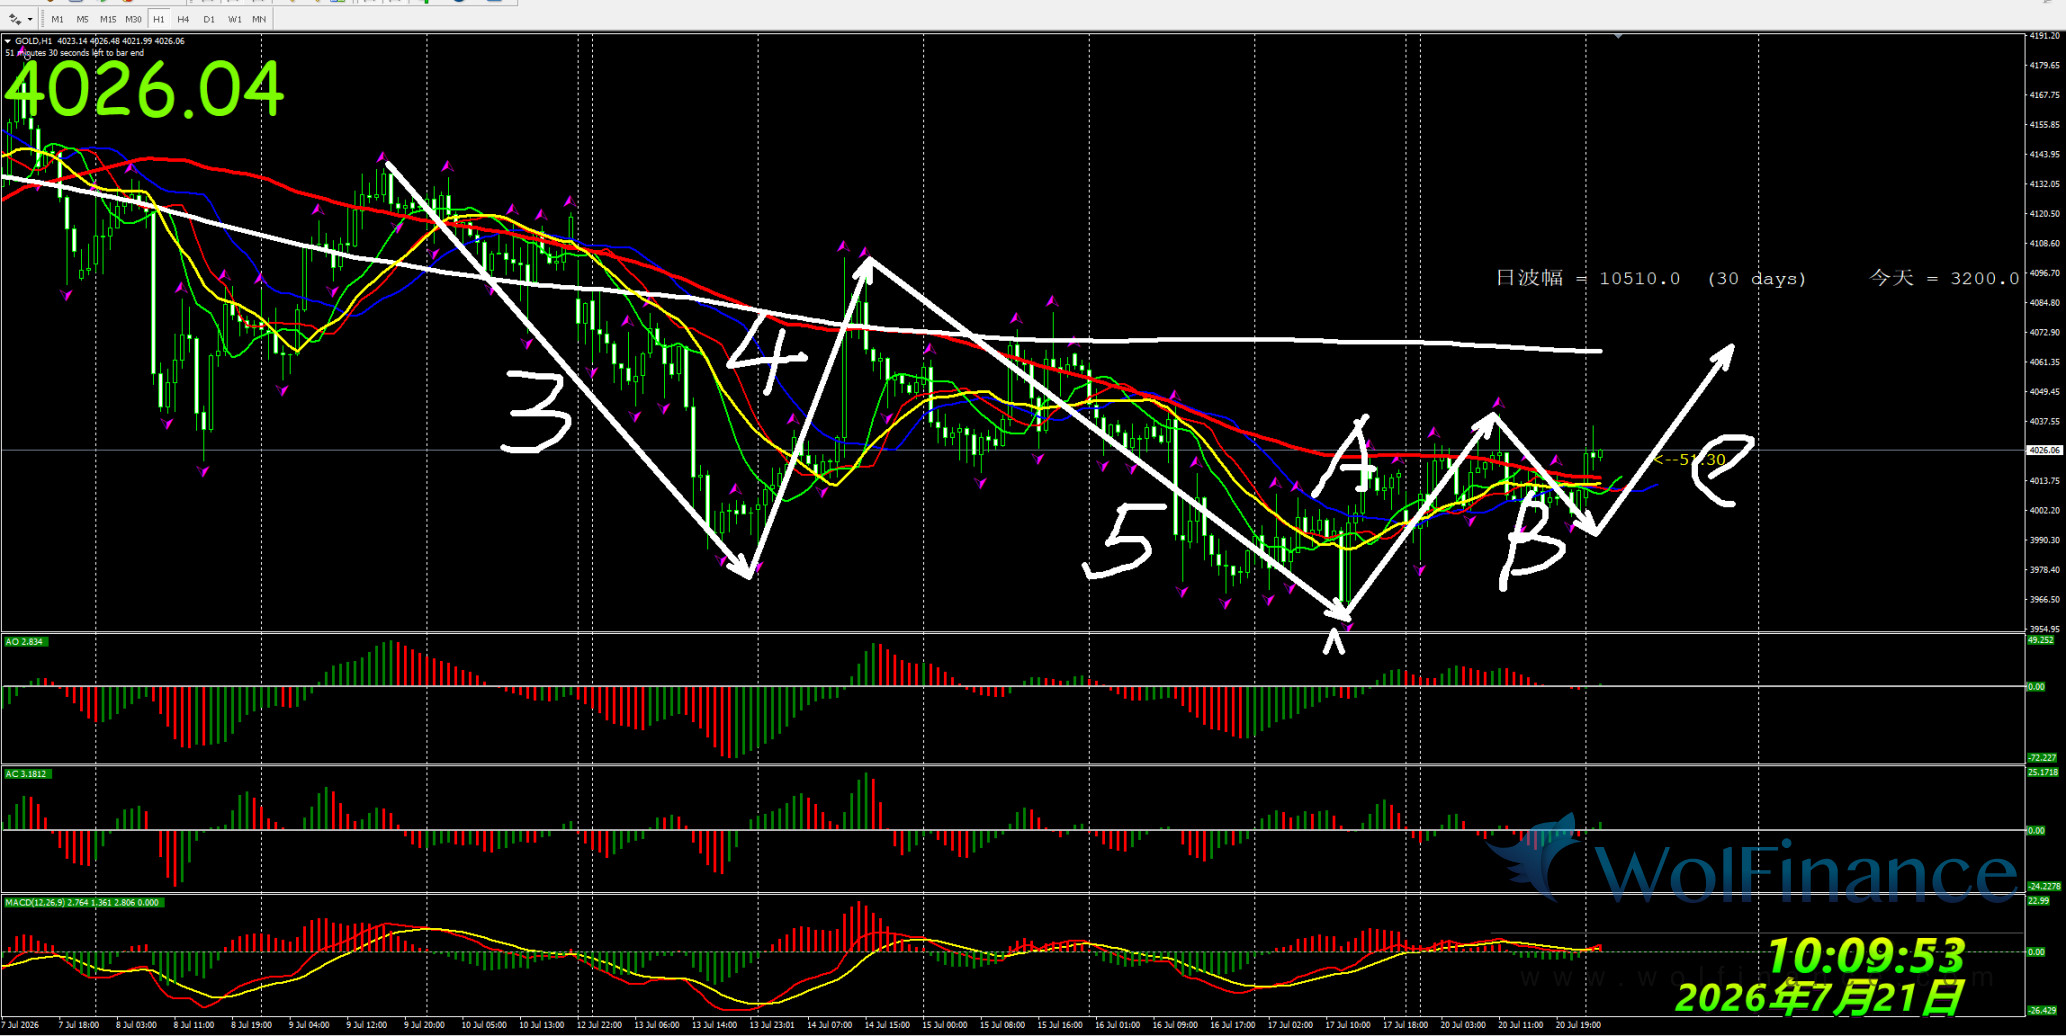Click the timeframe toolbar drag handle
The height and width of the screenshot is (1036, 2066).
click(42, 19)
